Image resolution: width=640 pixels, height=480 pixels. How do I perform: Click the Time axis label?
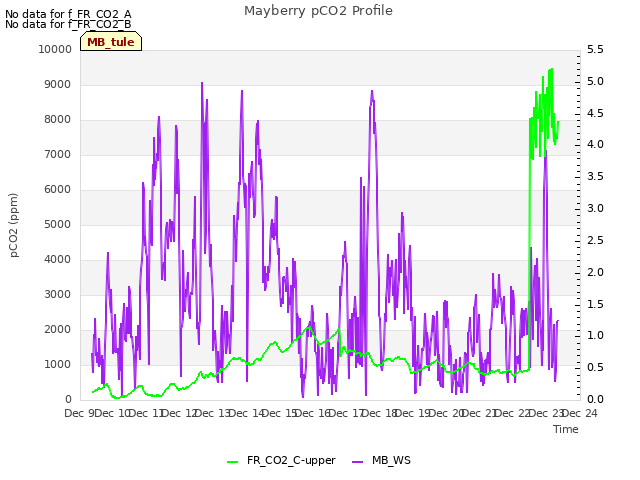click(566, 429)
